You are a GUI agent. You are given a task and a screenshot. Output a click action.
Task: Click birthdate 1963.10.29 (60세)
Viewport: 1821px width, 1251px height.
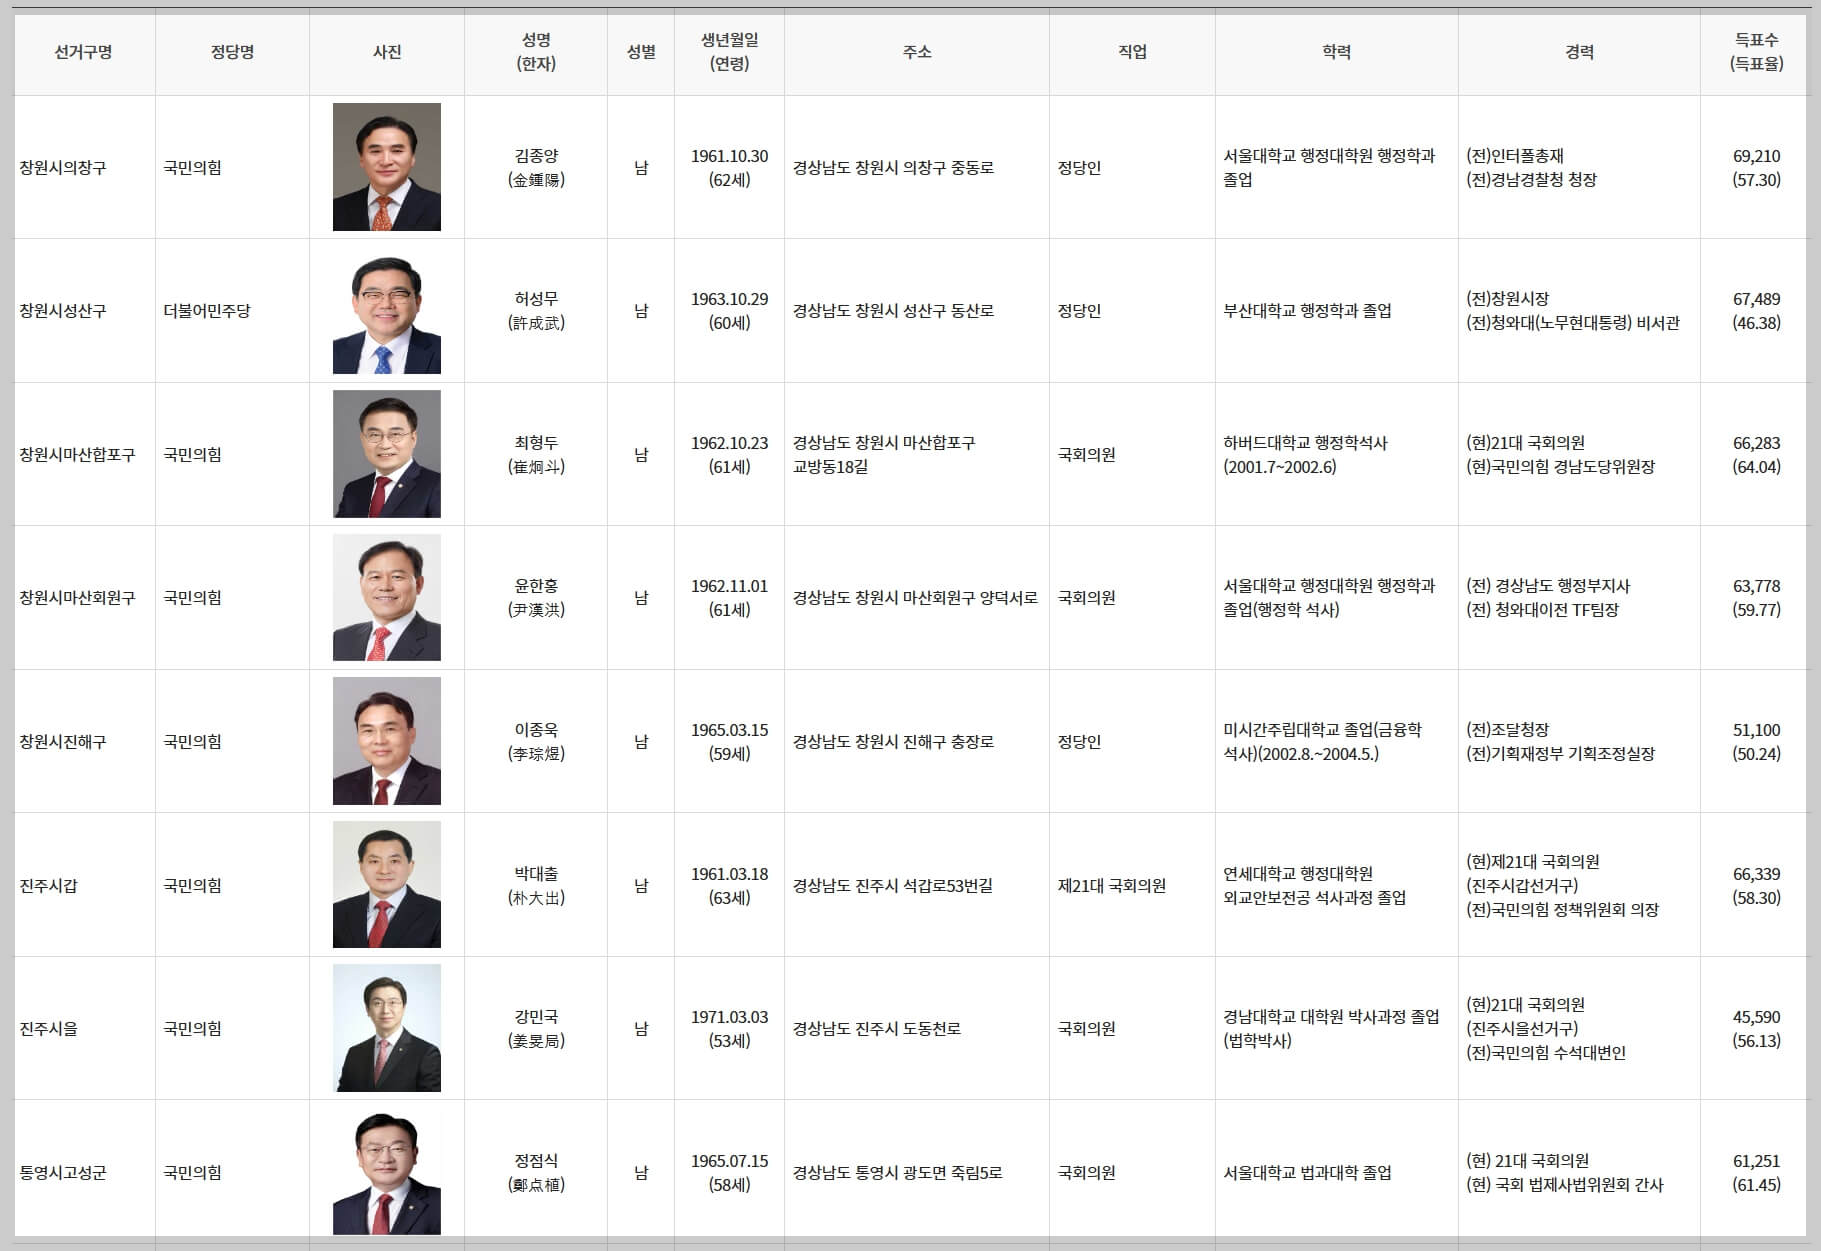tap(730, 311)
